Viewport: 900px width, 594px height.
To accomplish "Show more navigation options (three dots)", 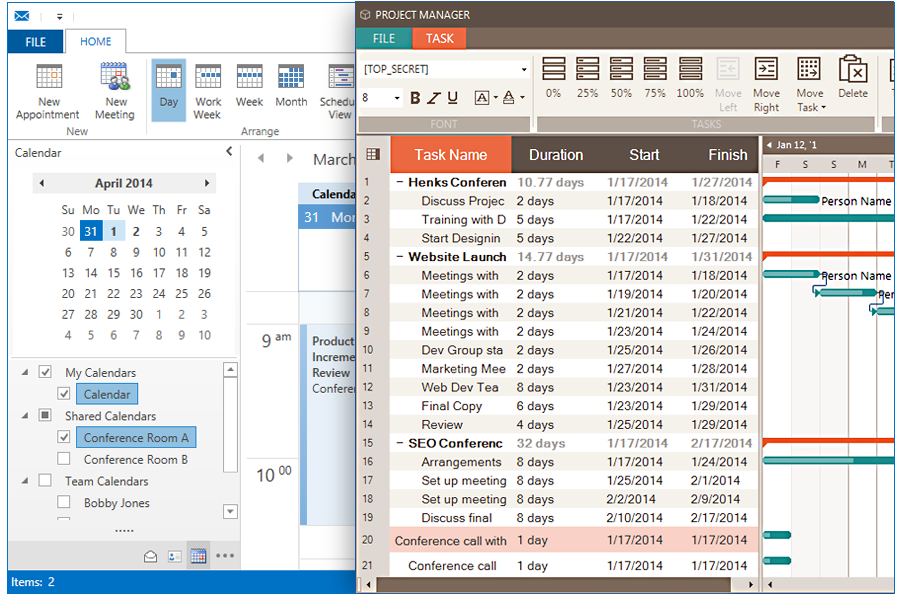I will coord(225,556).
